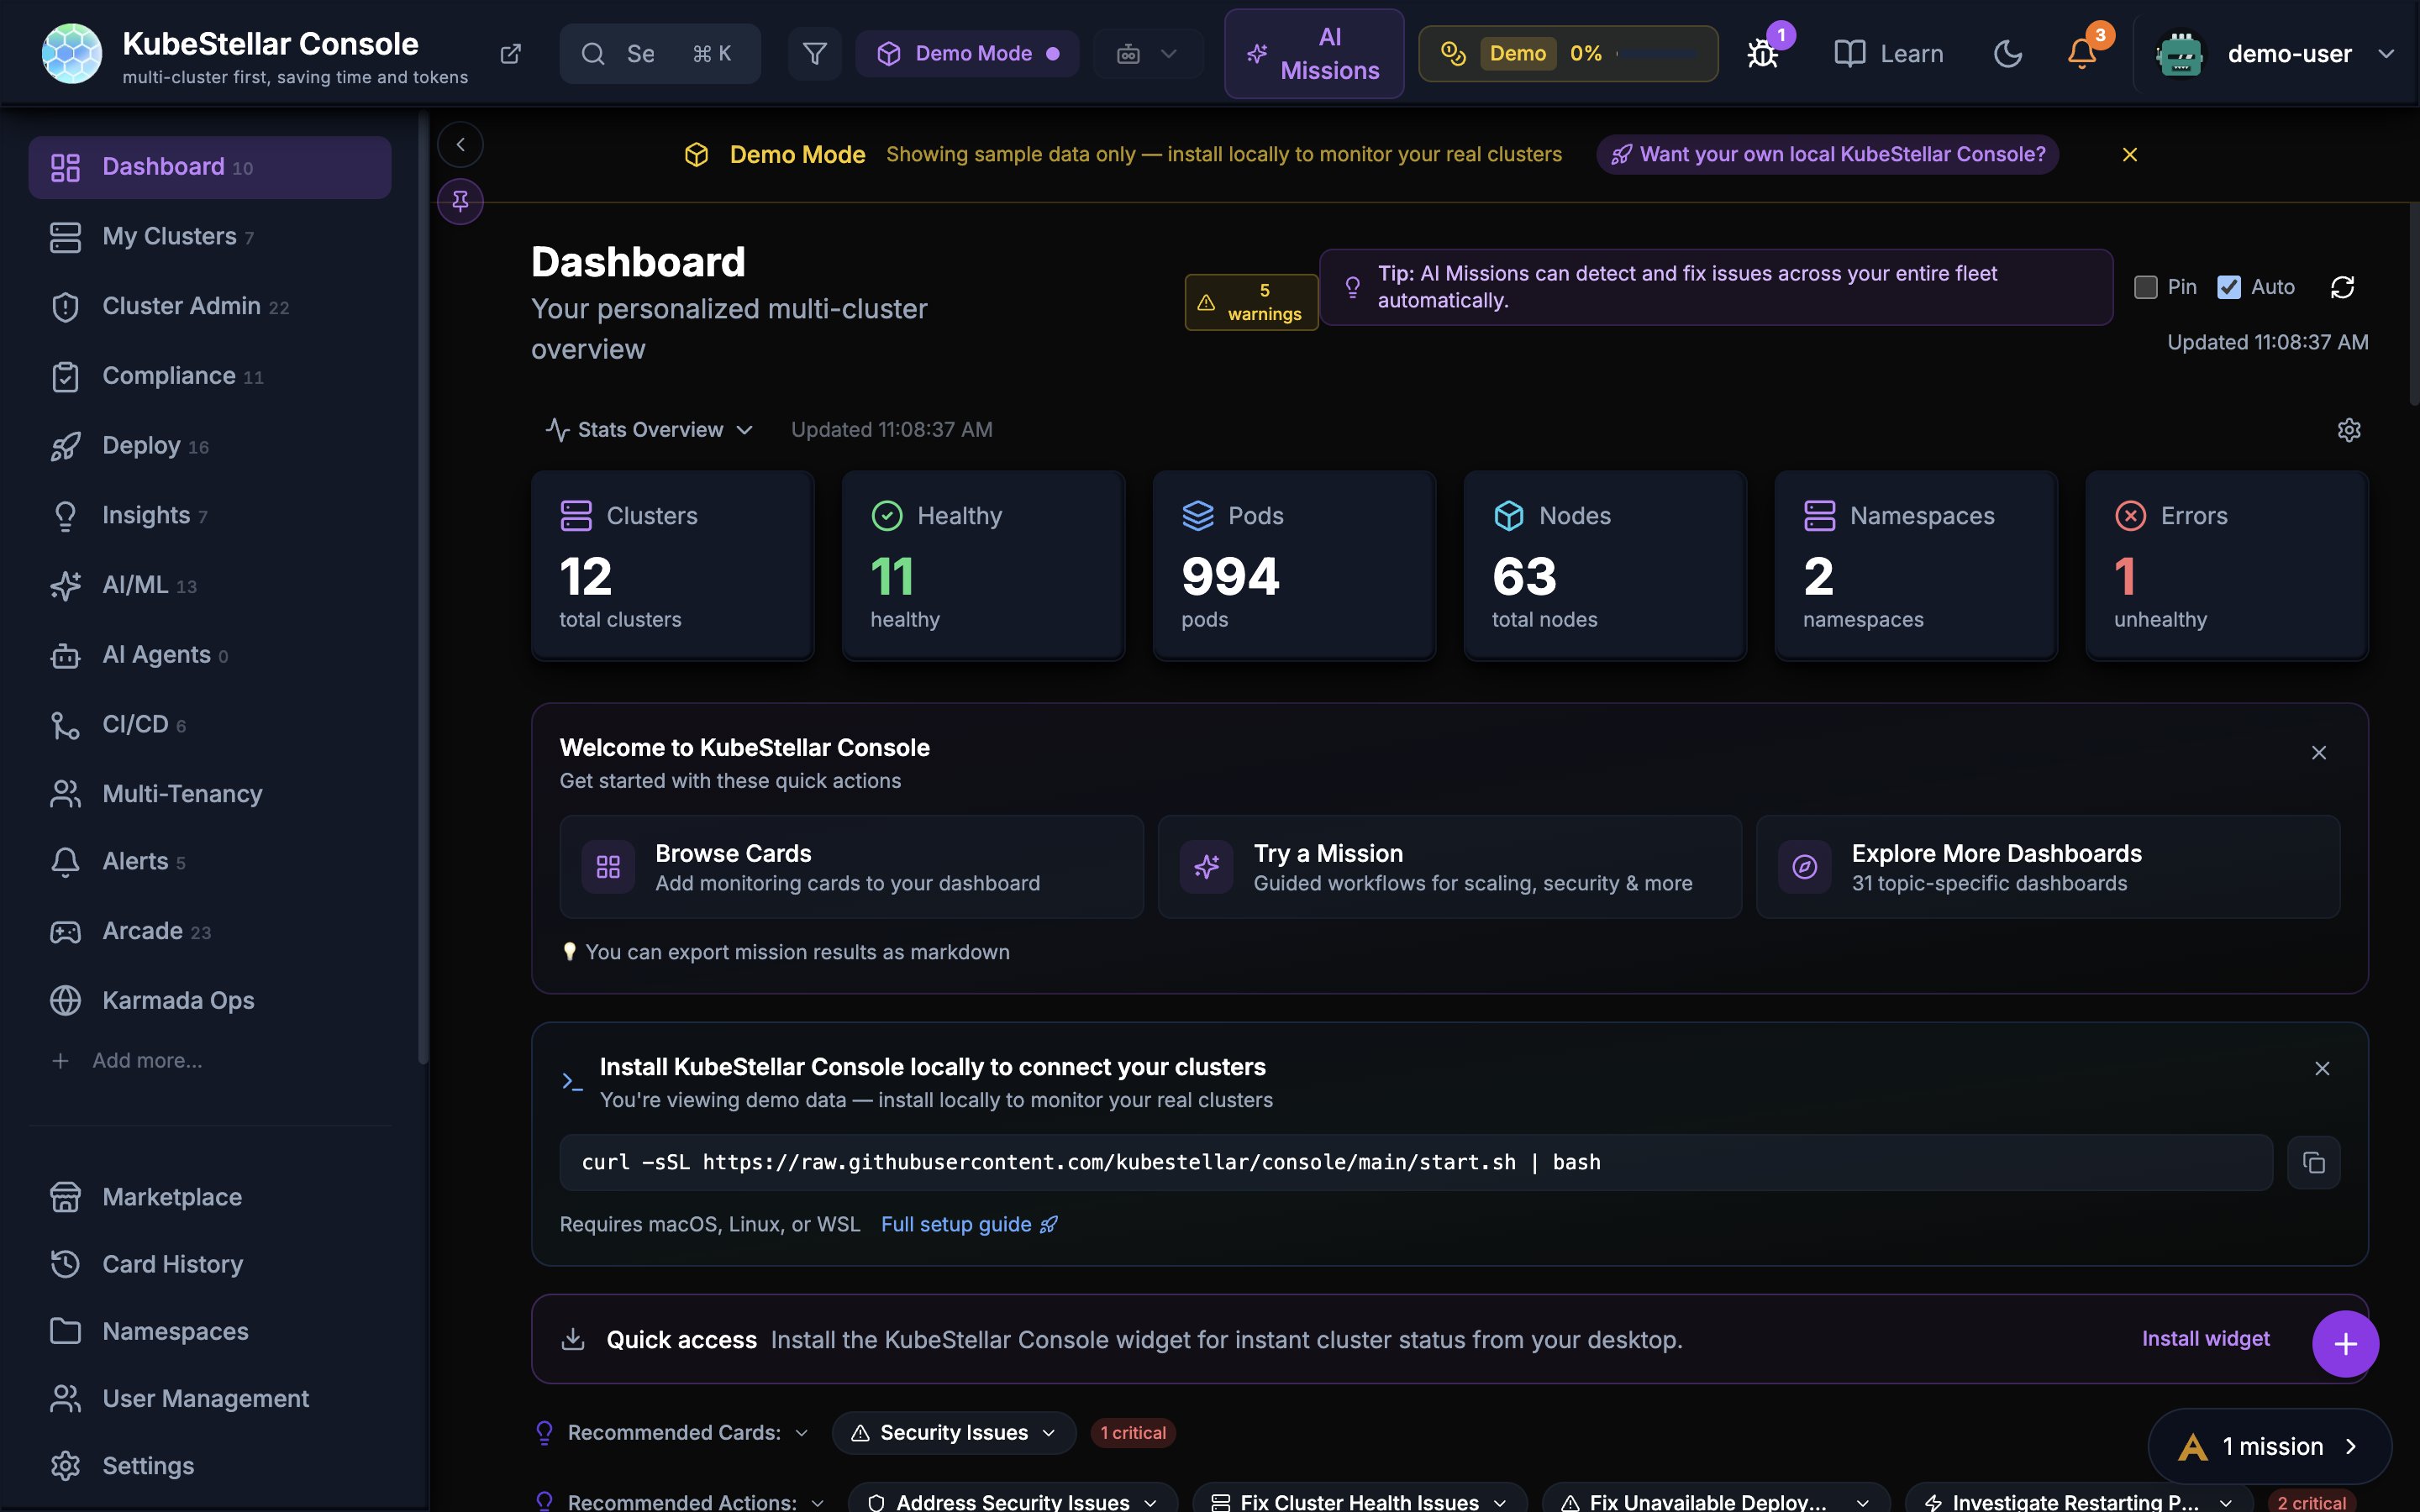Viewport: 2420px width, 1512px height.
Task: Go to Compliance in the sidebar
Action: [169, 376]
